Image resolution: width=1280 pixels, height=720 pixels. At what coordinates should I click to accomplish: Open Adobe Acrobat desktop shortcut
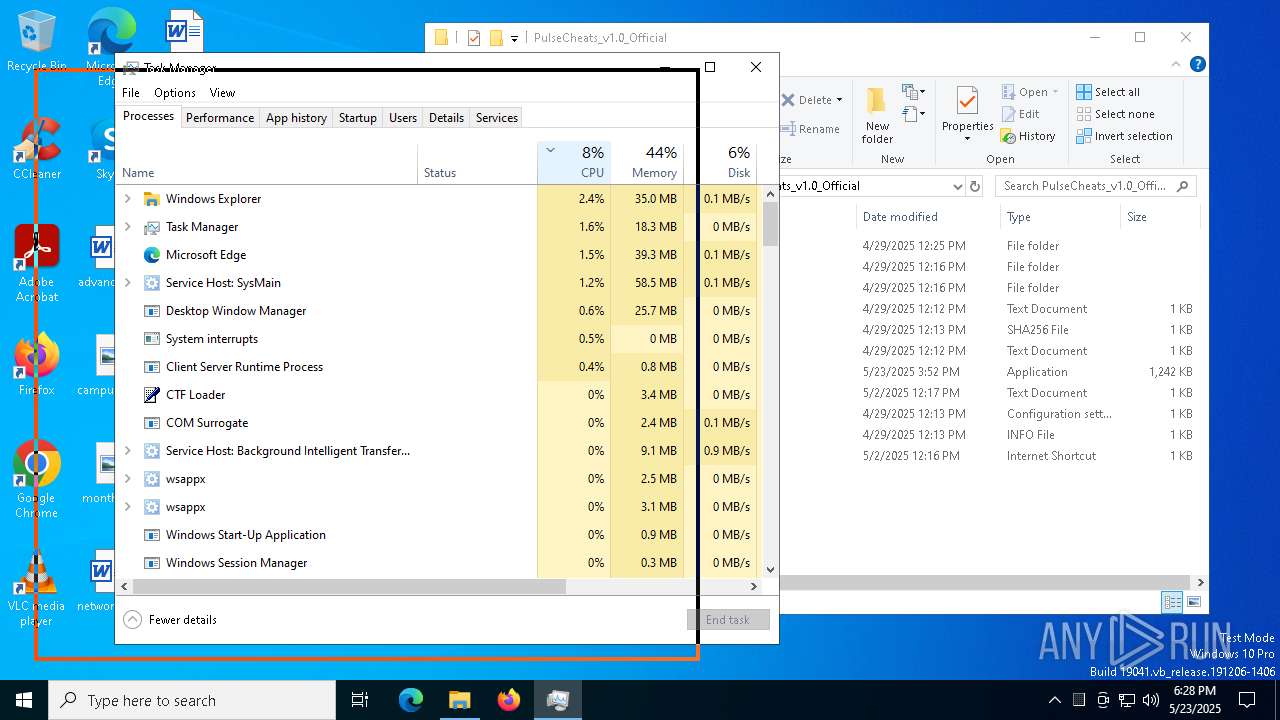click(36, 263)
